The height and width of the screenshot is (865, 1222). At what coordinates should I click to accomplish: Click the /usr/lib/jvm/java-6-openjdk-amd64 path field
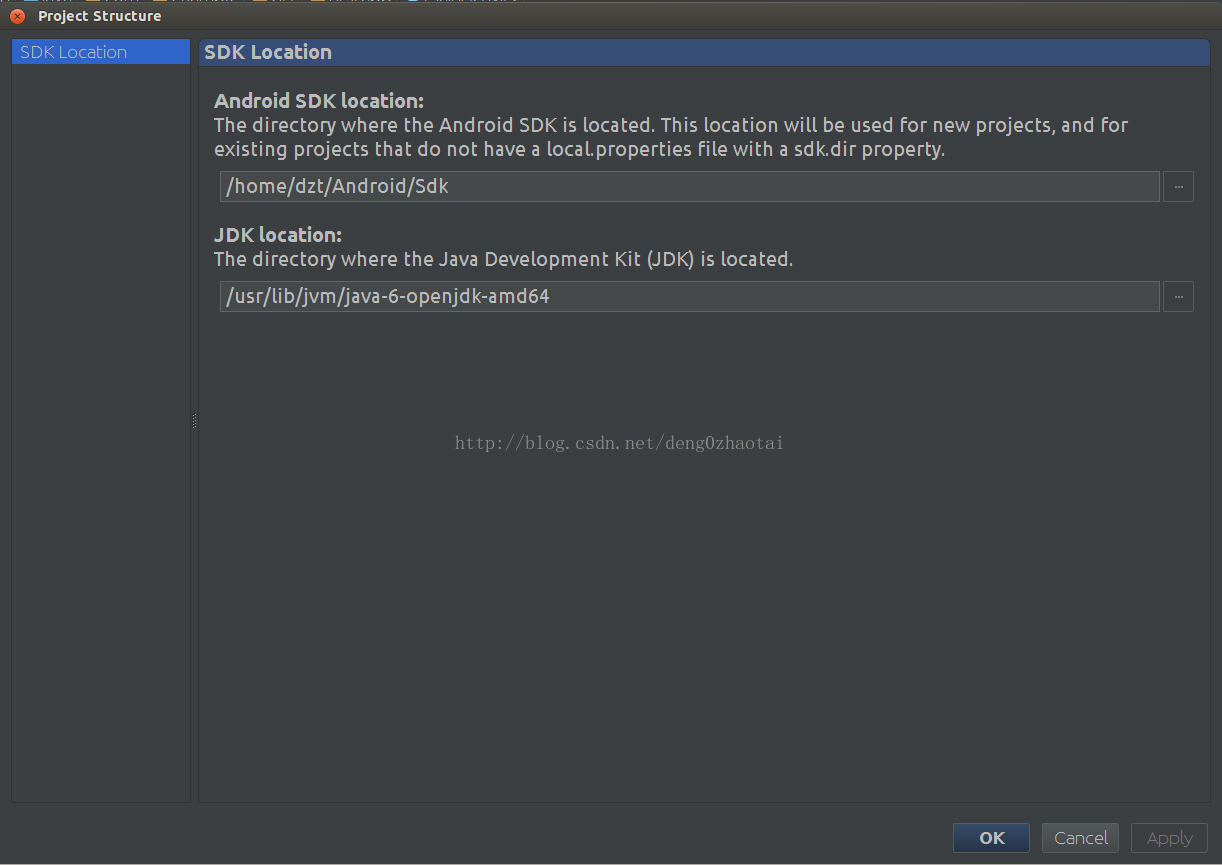tap(690, 296)
